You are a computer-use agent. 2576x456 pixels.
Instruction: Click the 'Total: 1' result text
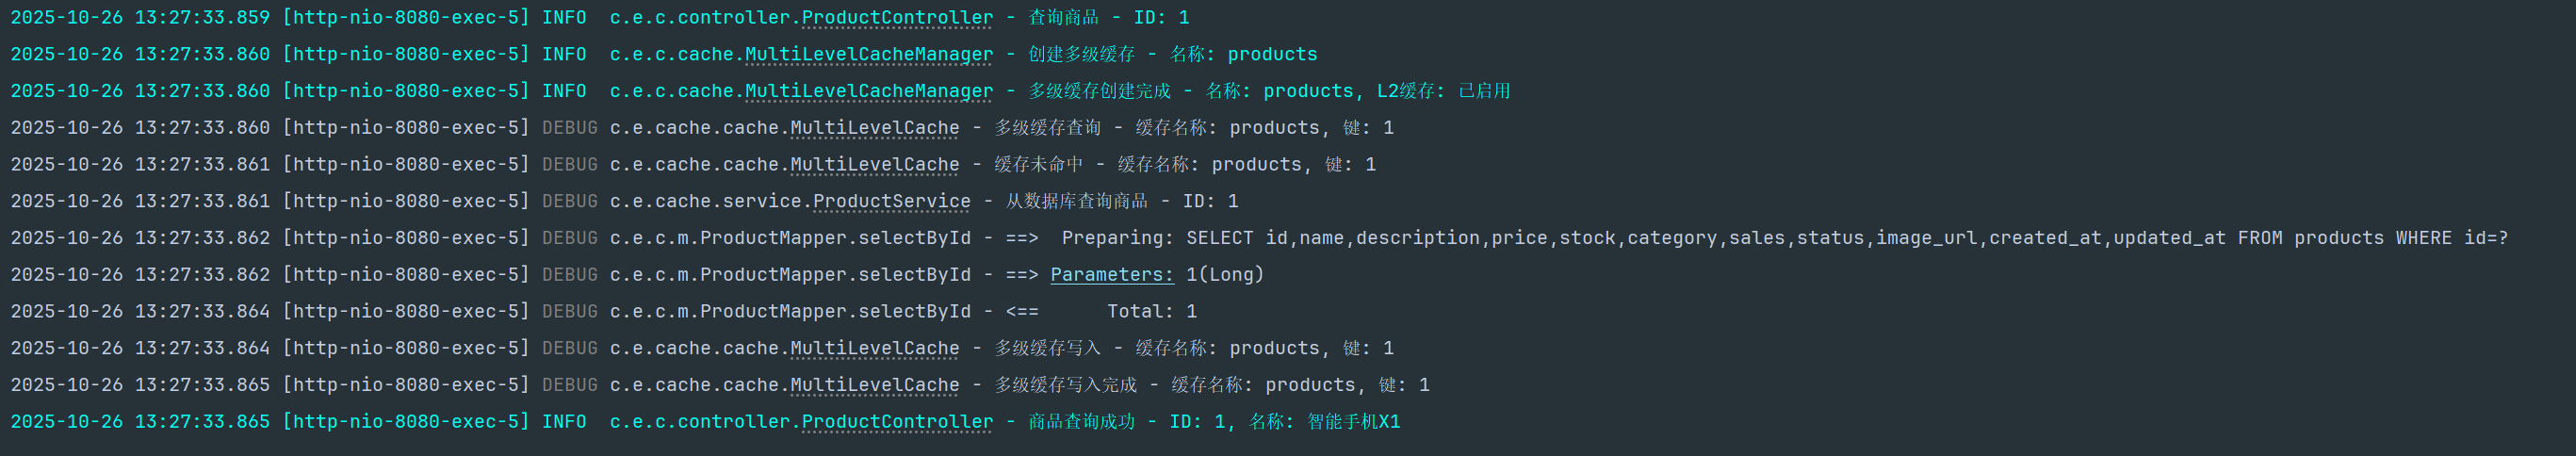tap(1151, 312)
